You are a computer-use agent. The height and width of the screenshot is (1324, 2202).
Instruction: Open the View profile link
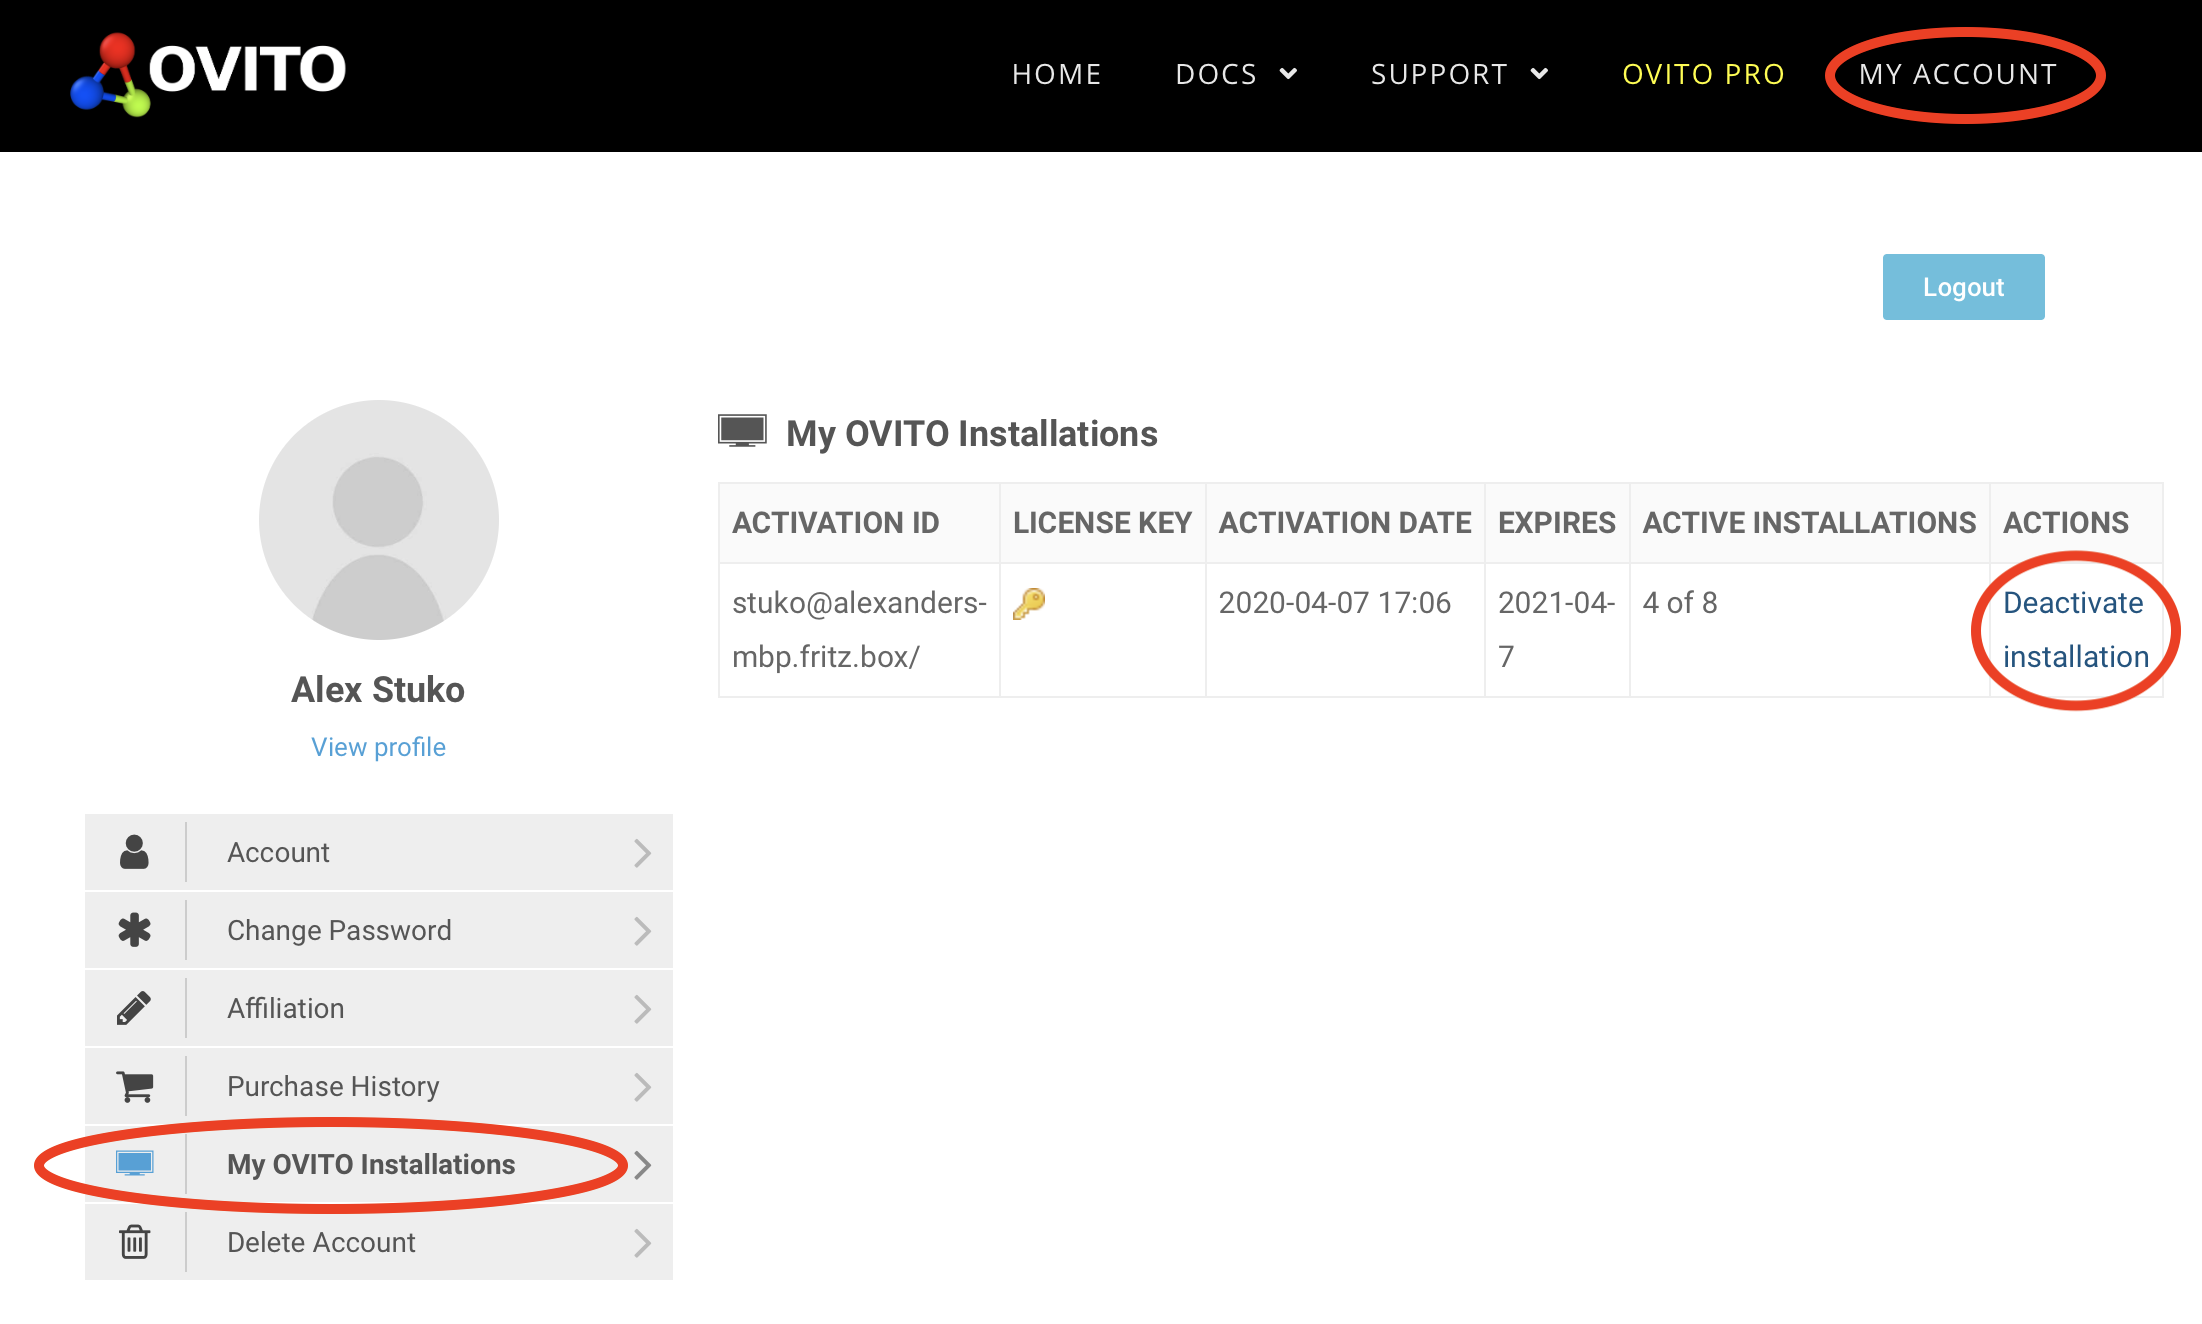(x=378, y=747)
